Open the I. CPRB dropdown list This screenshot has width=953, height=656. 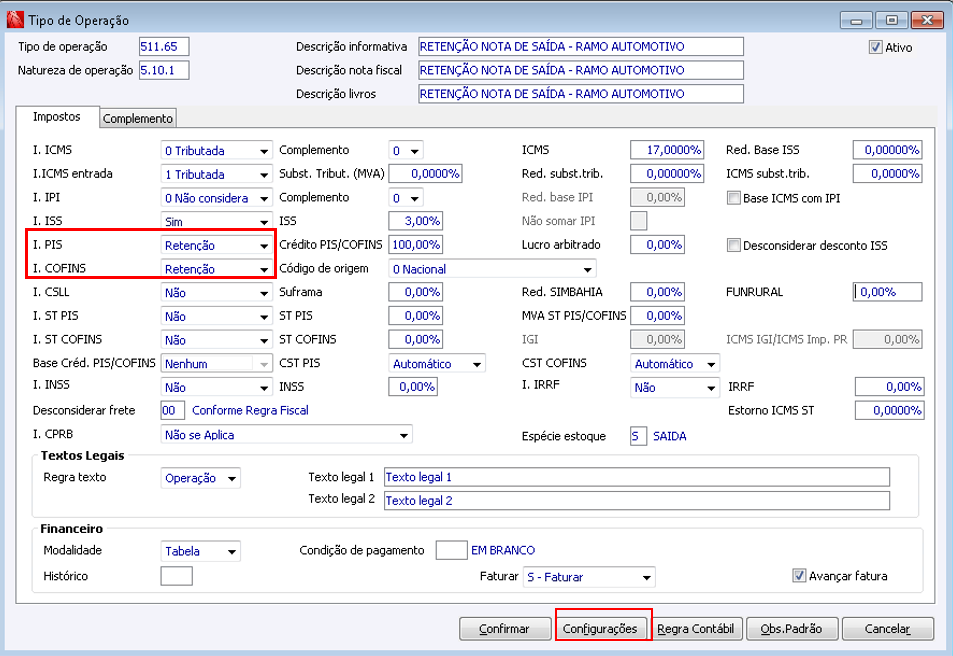click(286, 435)
